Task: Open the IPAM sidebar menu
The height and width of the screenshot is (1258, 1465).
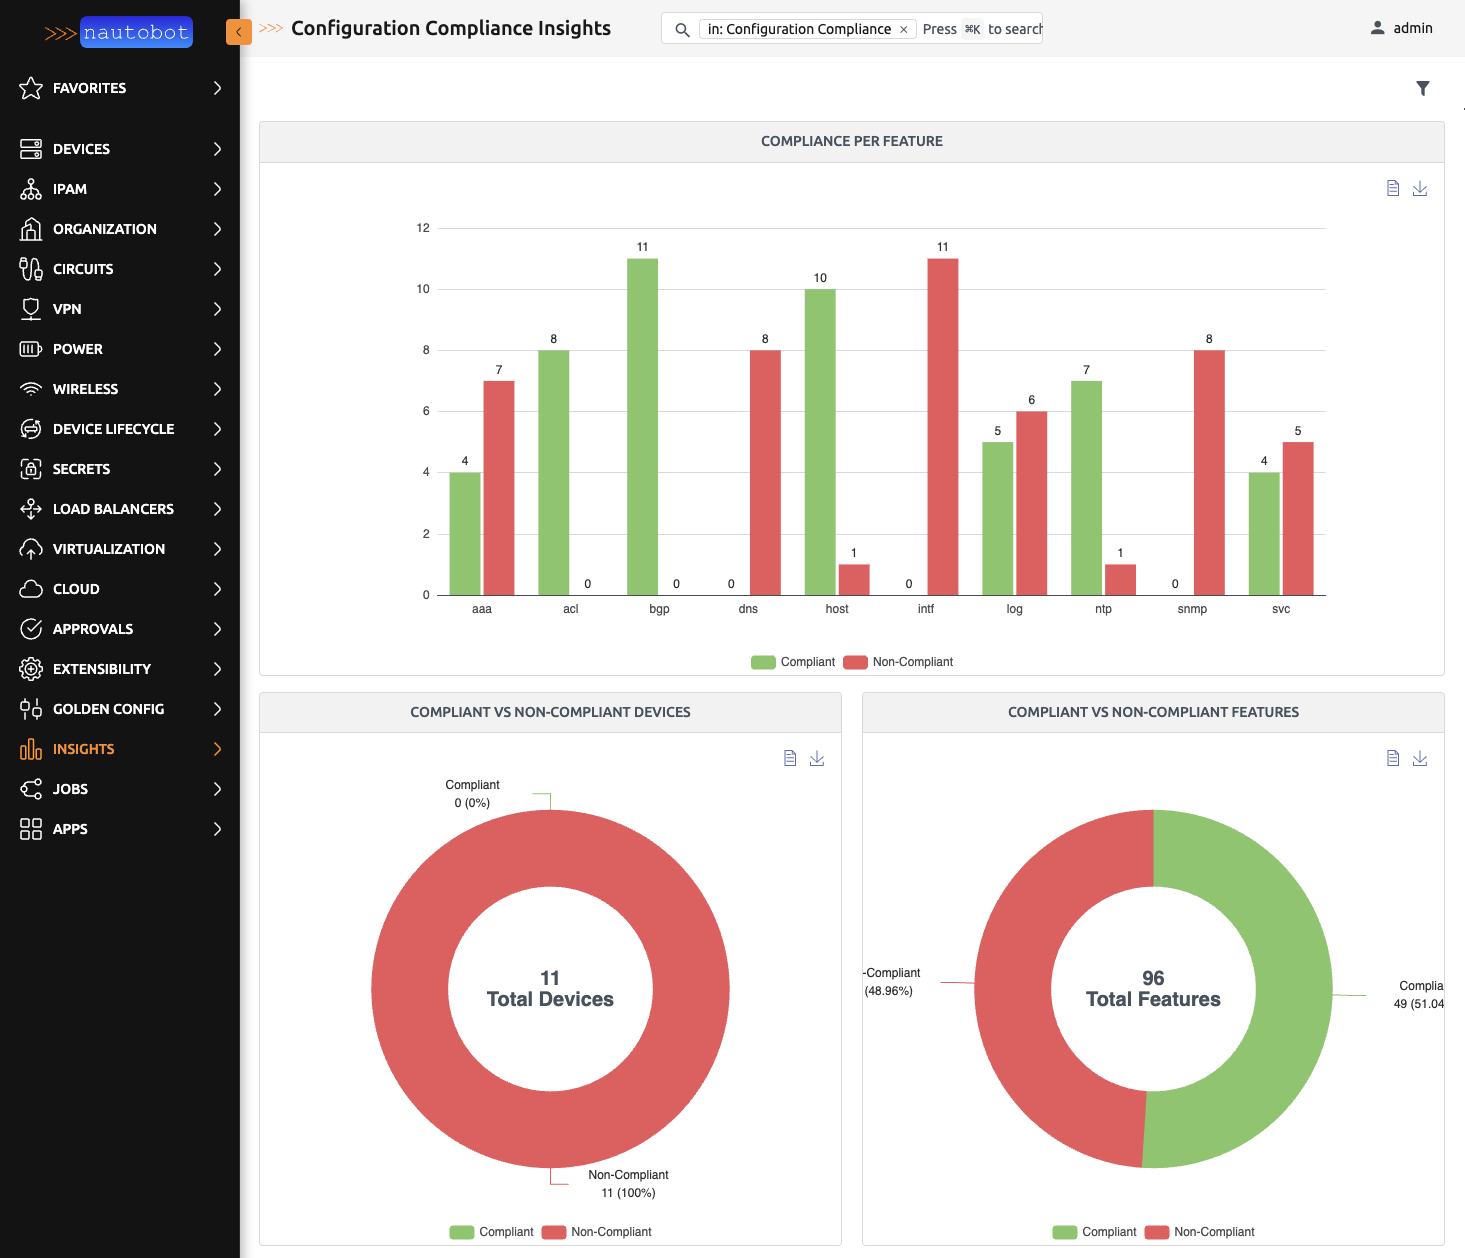Action: (x=70, y=189)
